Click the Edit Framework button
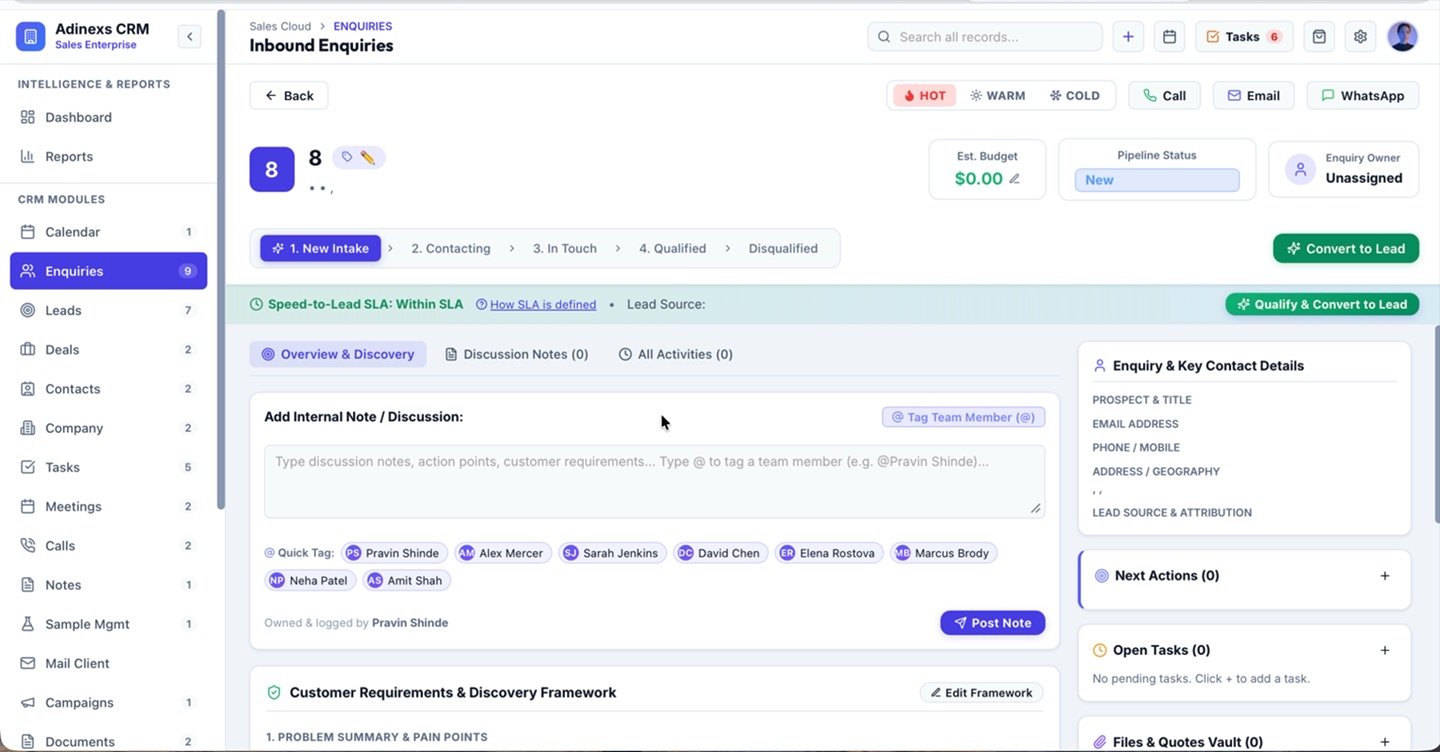This screenshot has width=1440, height=752. pyautogui.click(x=982, y=693)
